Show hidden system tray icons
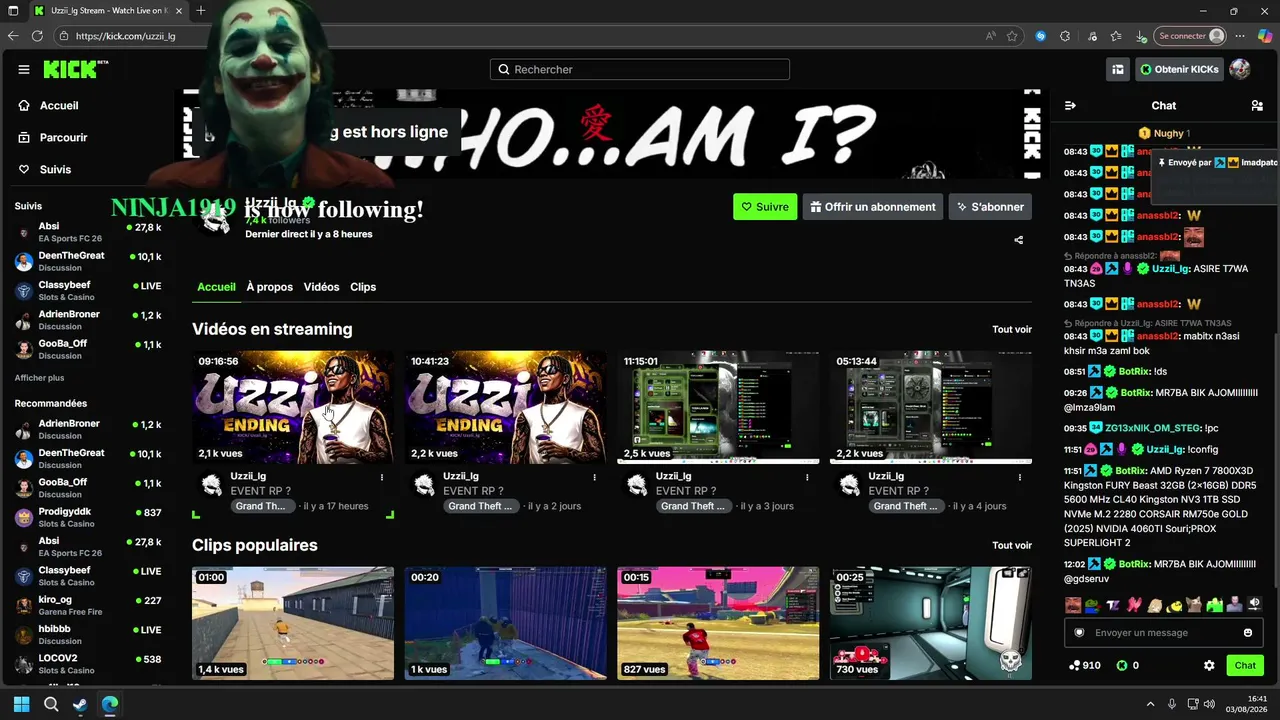The image size is (1280, 720). coord(1150,704)
